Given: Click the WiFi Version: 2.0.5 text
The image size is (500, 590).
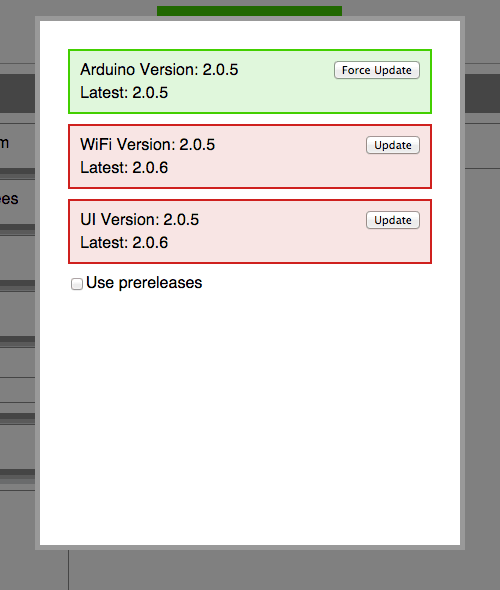Looking at the screenshot, I should (147, 144).
